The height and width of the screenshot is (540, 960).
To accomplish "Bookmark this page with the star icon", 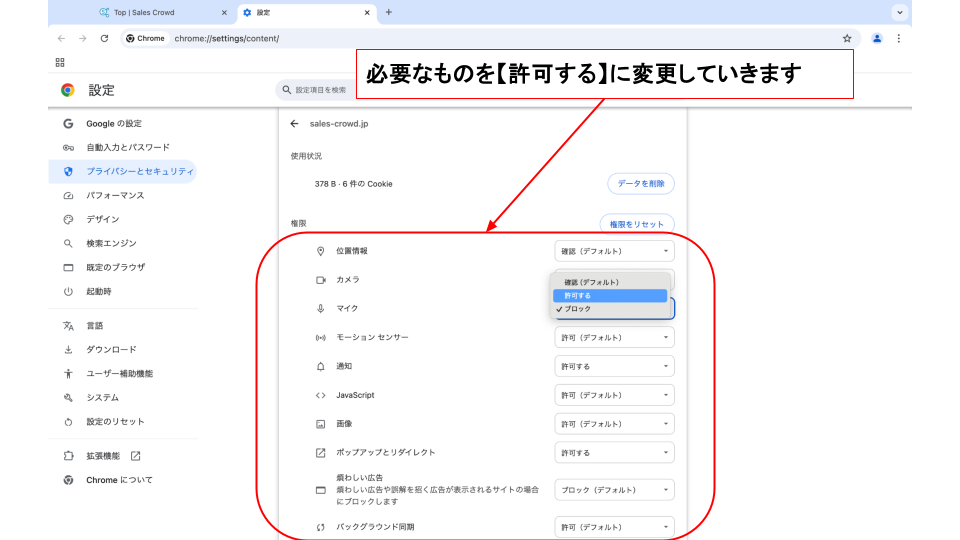I will 847,38.
